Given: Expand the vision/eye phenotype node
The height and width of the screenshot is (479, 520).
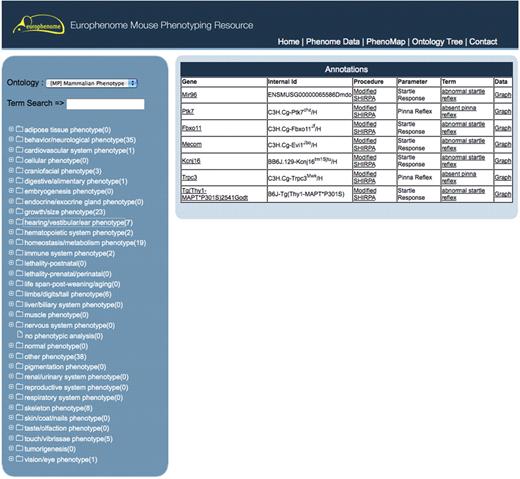Looking at the screenshot, I should click(x=11, y=459).
